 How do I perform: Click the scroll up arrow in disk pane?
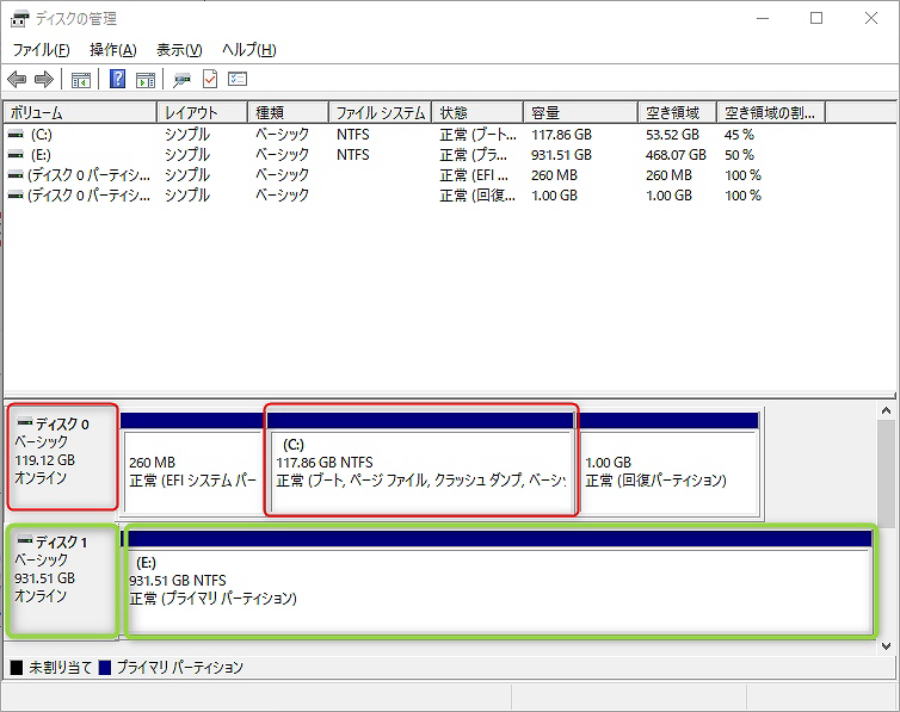(x=886, y=411)
